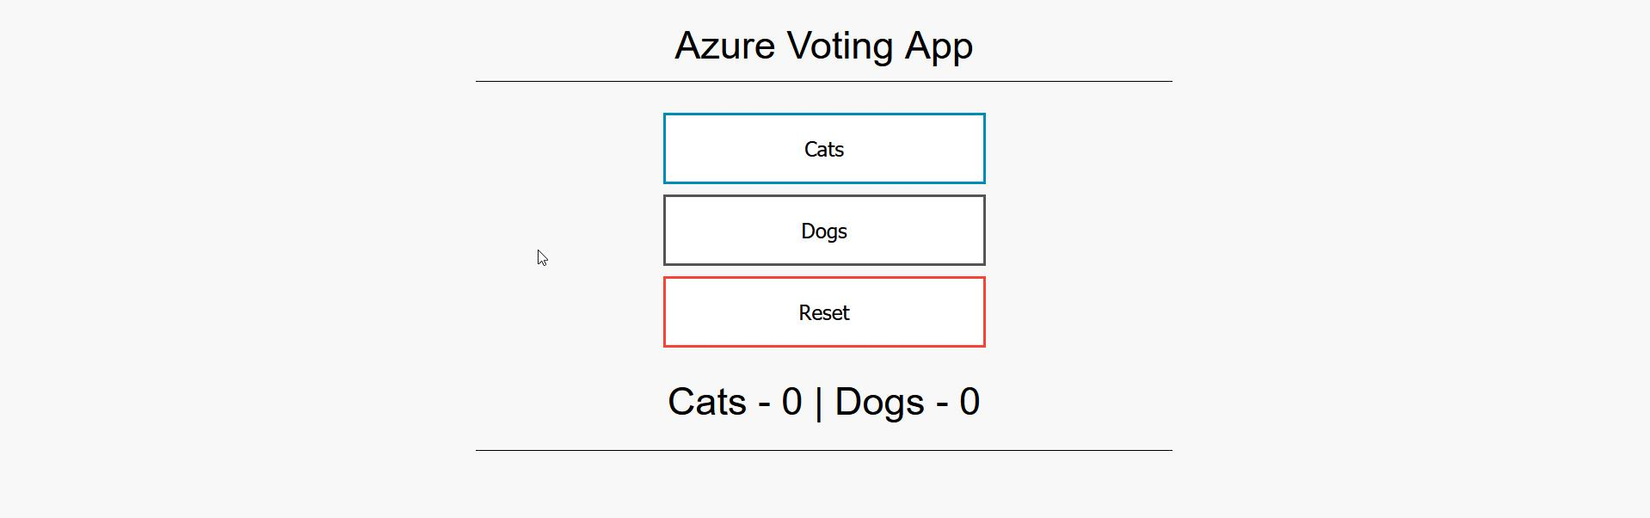Click the vote results line below Reset
This screenshot has width=1650, height=518.
pyautogui.click(x=823, y=402)
